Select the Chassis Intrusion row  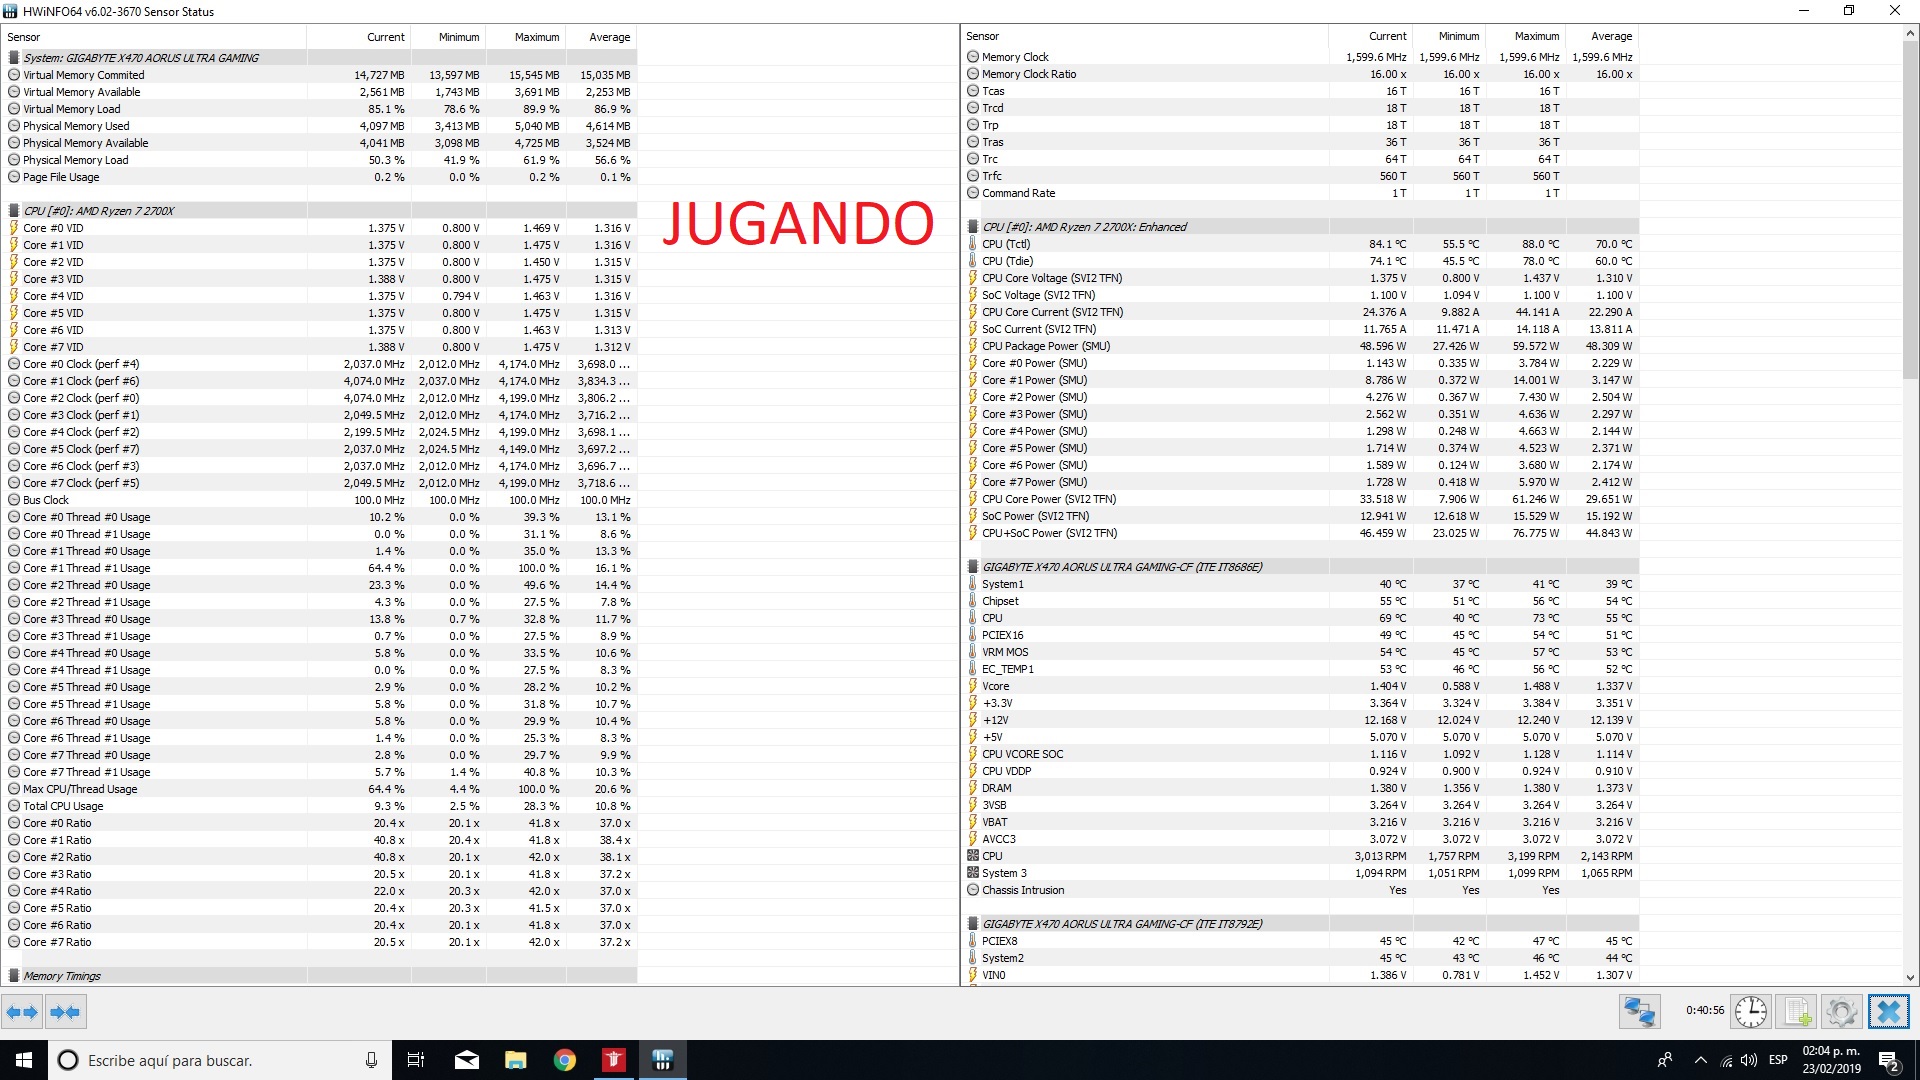pos(1301,890)
